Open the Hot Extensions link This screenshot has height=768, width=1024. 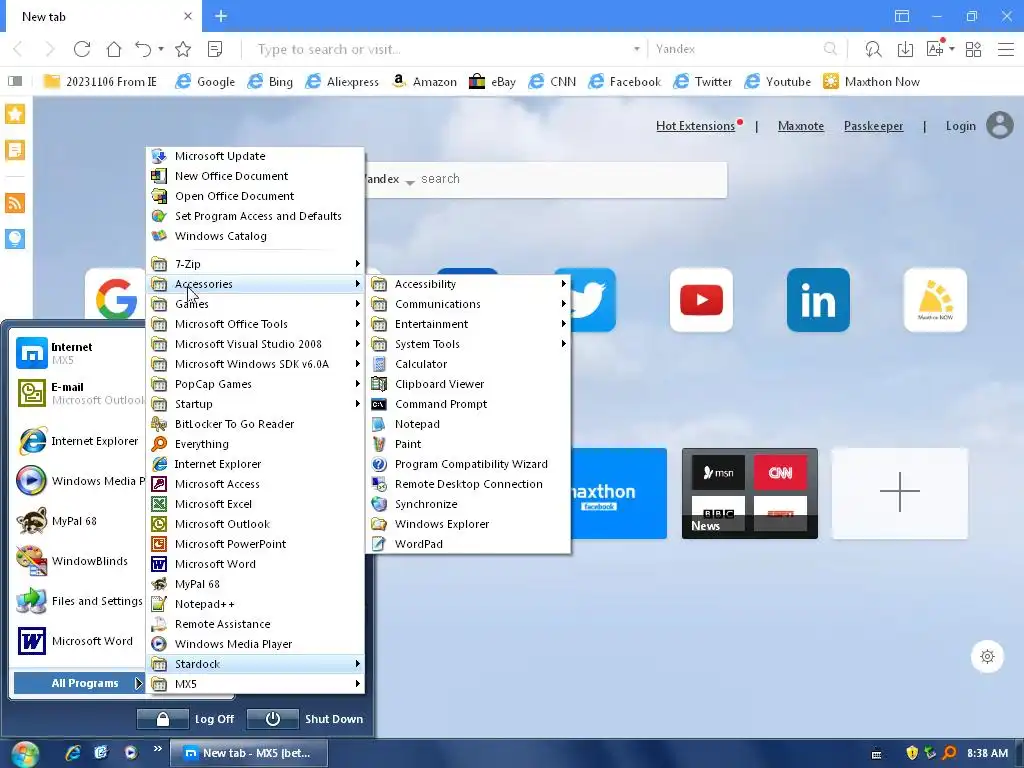point(696,126)
